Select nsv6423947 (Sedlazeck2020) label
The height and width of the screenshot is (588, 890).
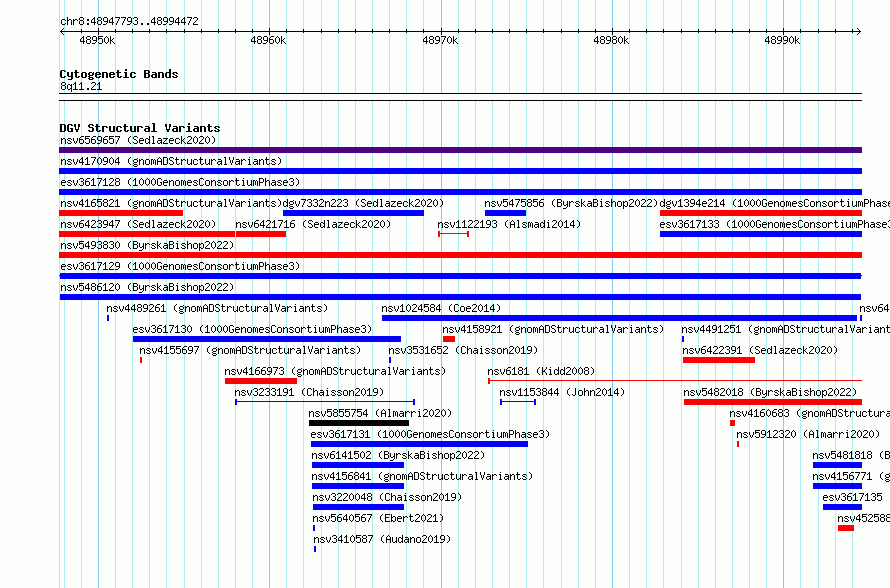138,224
